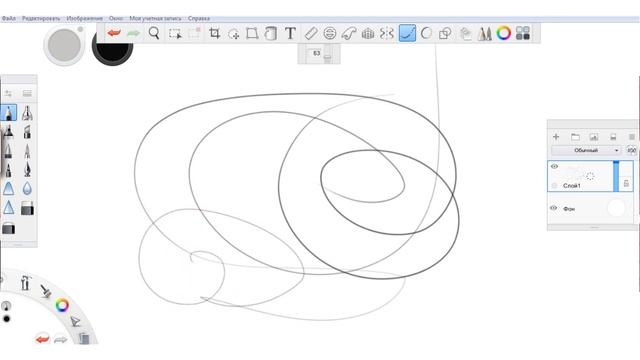The width and height of the screenshot is (640, 360).
Task: Open the Моя учетная запись menu
Action: pos(155,18)
